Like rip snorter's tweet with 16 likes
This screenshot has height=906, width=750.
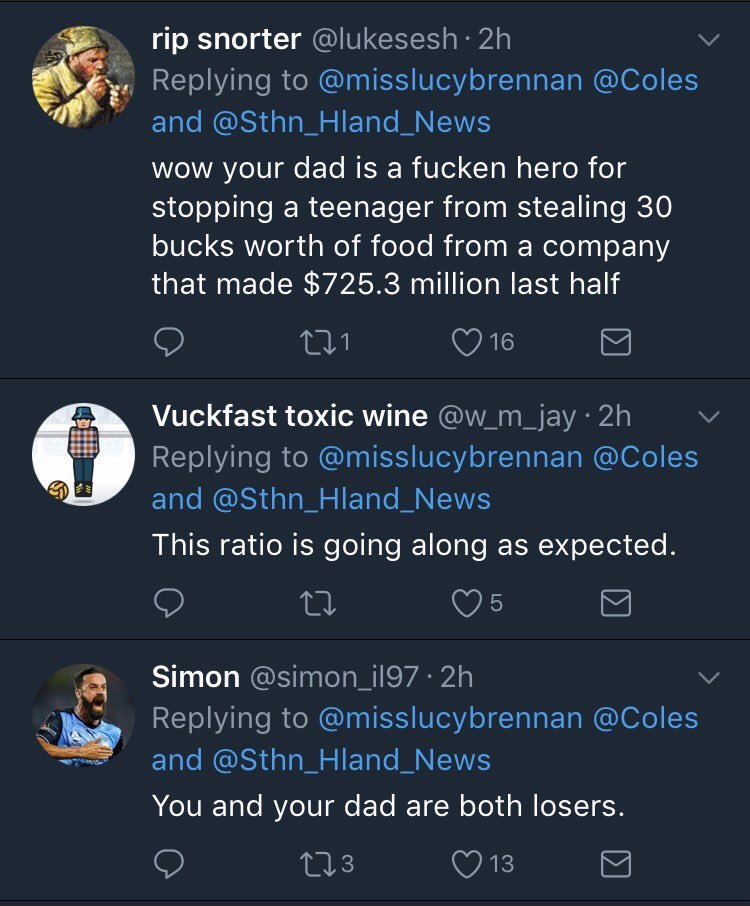click(x=466, y=343)
